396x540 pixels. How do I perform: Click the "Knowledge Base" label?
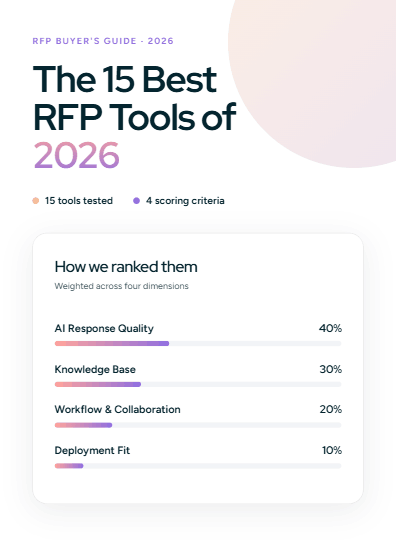point(95,369)
